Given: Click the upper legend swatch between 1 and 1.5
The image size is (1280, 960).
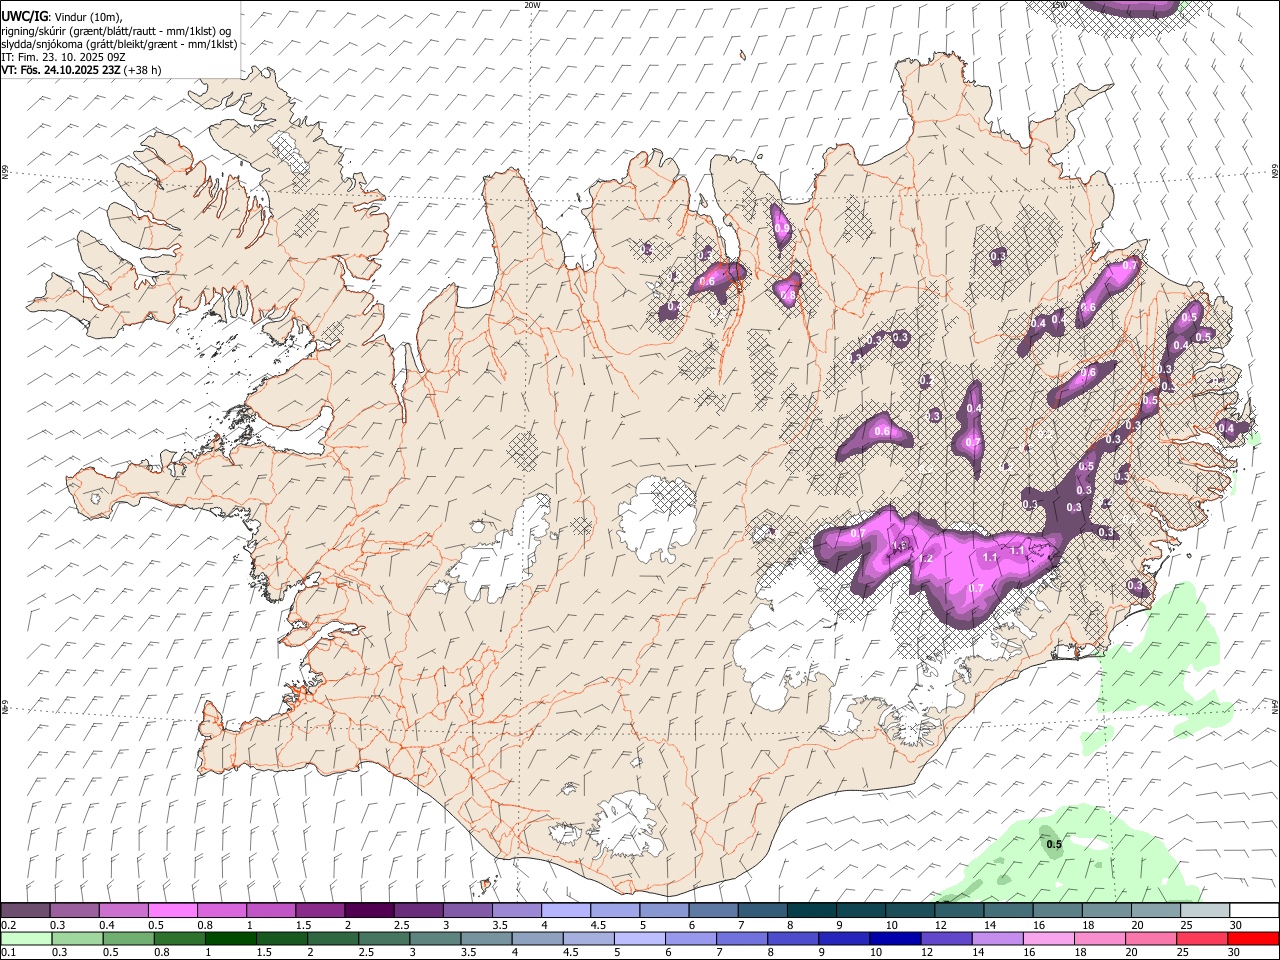Looking at the screenshot, I should (x=271, y=911).
